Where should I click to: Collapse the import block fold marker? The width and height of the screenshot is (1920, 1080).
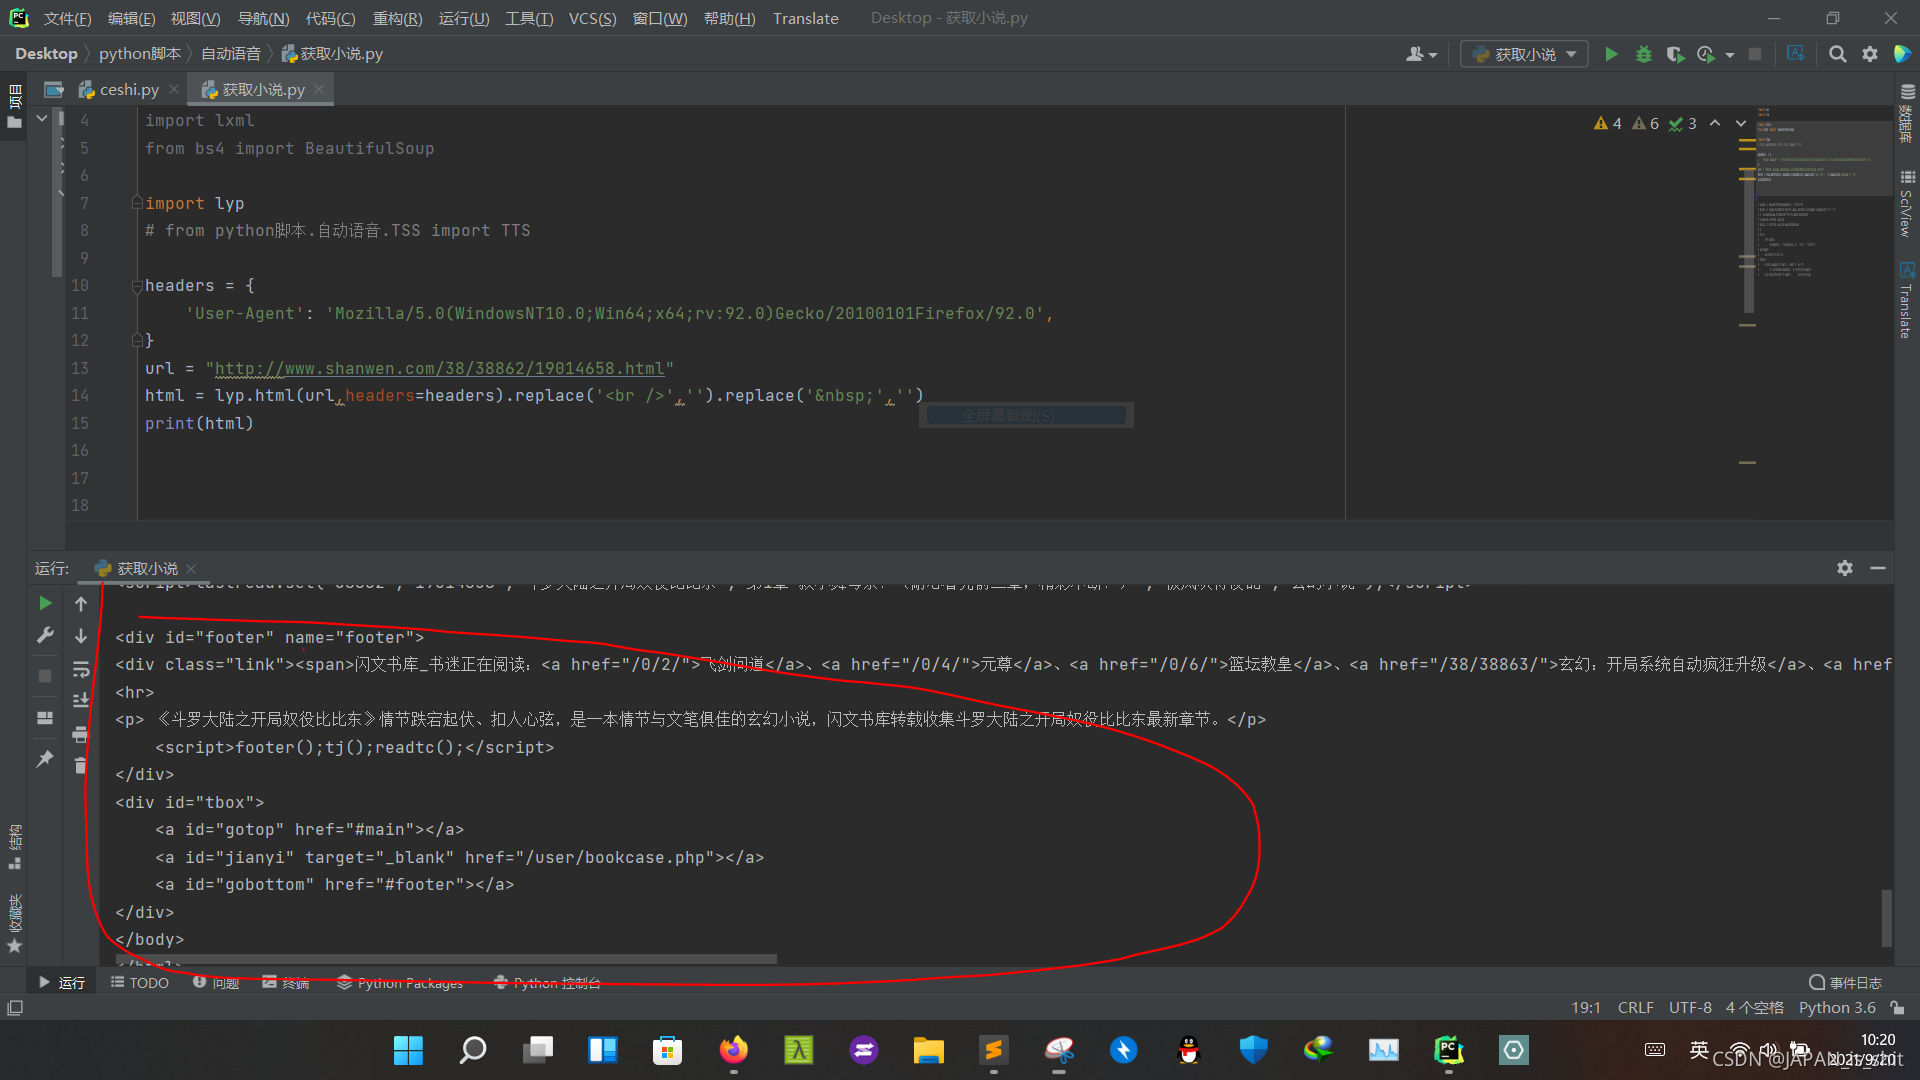[137, 203]
